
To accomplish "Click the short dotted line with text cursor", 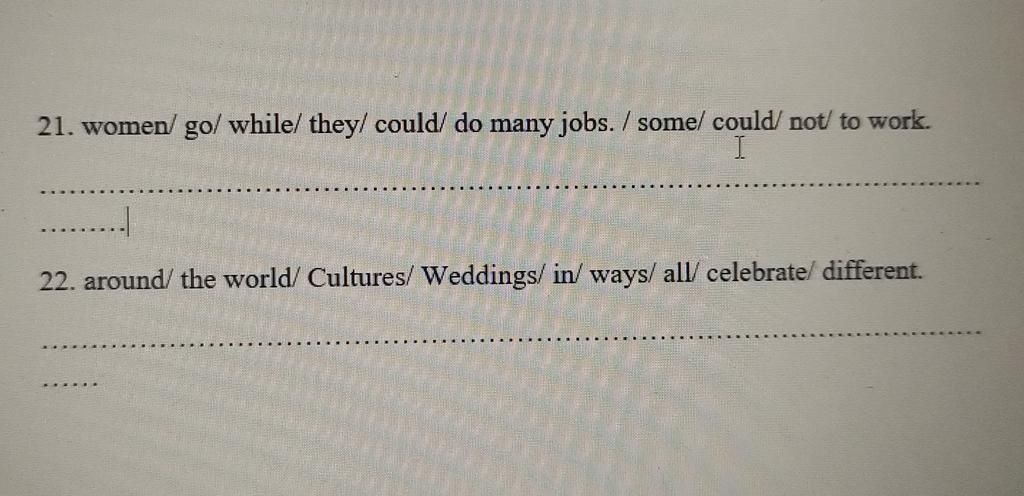I will (x=84, y=228).
